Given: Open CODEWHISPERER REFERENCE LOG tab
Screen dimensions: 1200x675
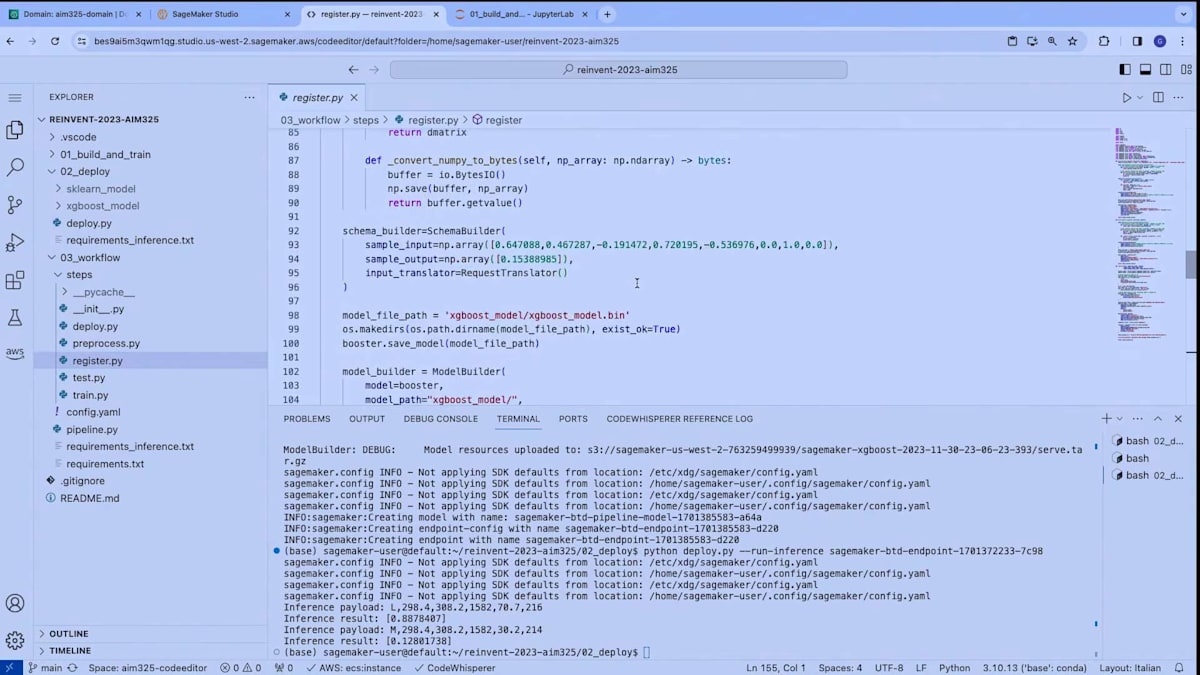Looking at the screenshot, I should coord(679,418).
